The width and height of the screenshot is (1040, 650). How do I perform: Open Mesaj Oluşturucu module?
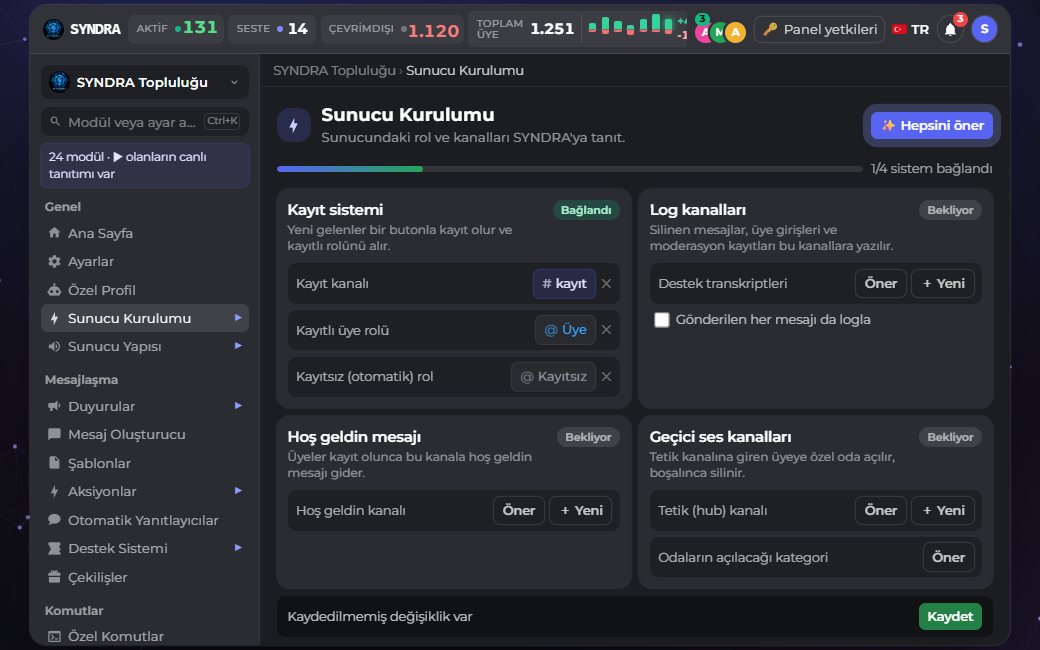tap(145, 434)
